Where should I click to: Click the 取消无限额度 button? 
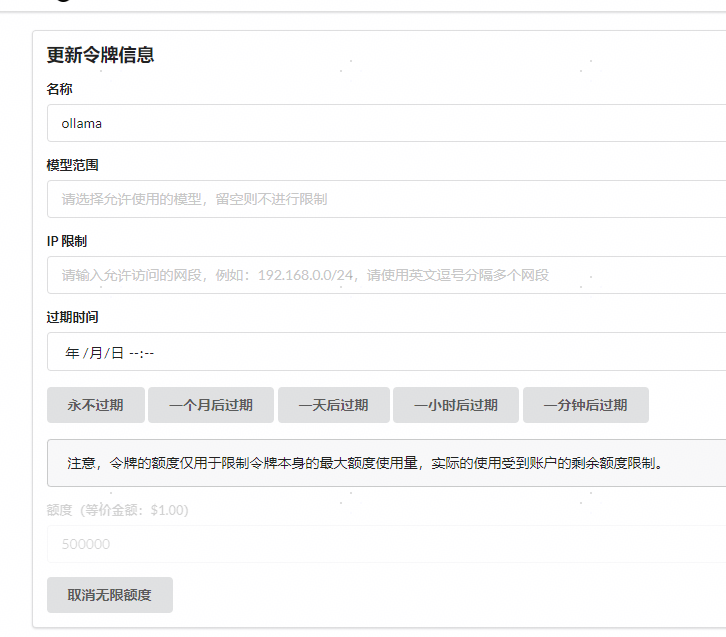coord(109,595)
